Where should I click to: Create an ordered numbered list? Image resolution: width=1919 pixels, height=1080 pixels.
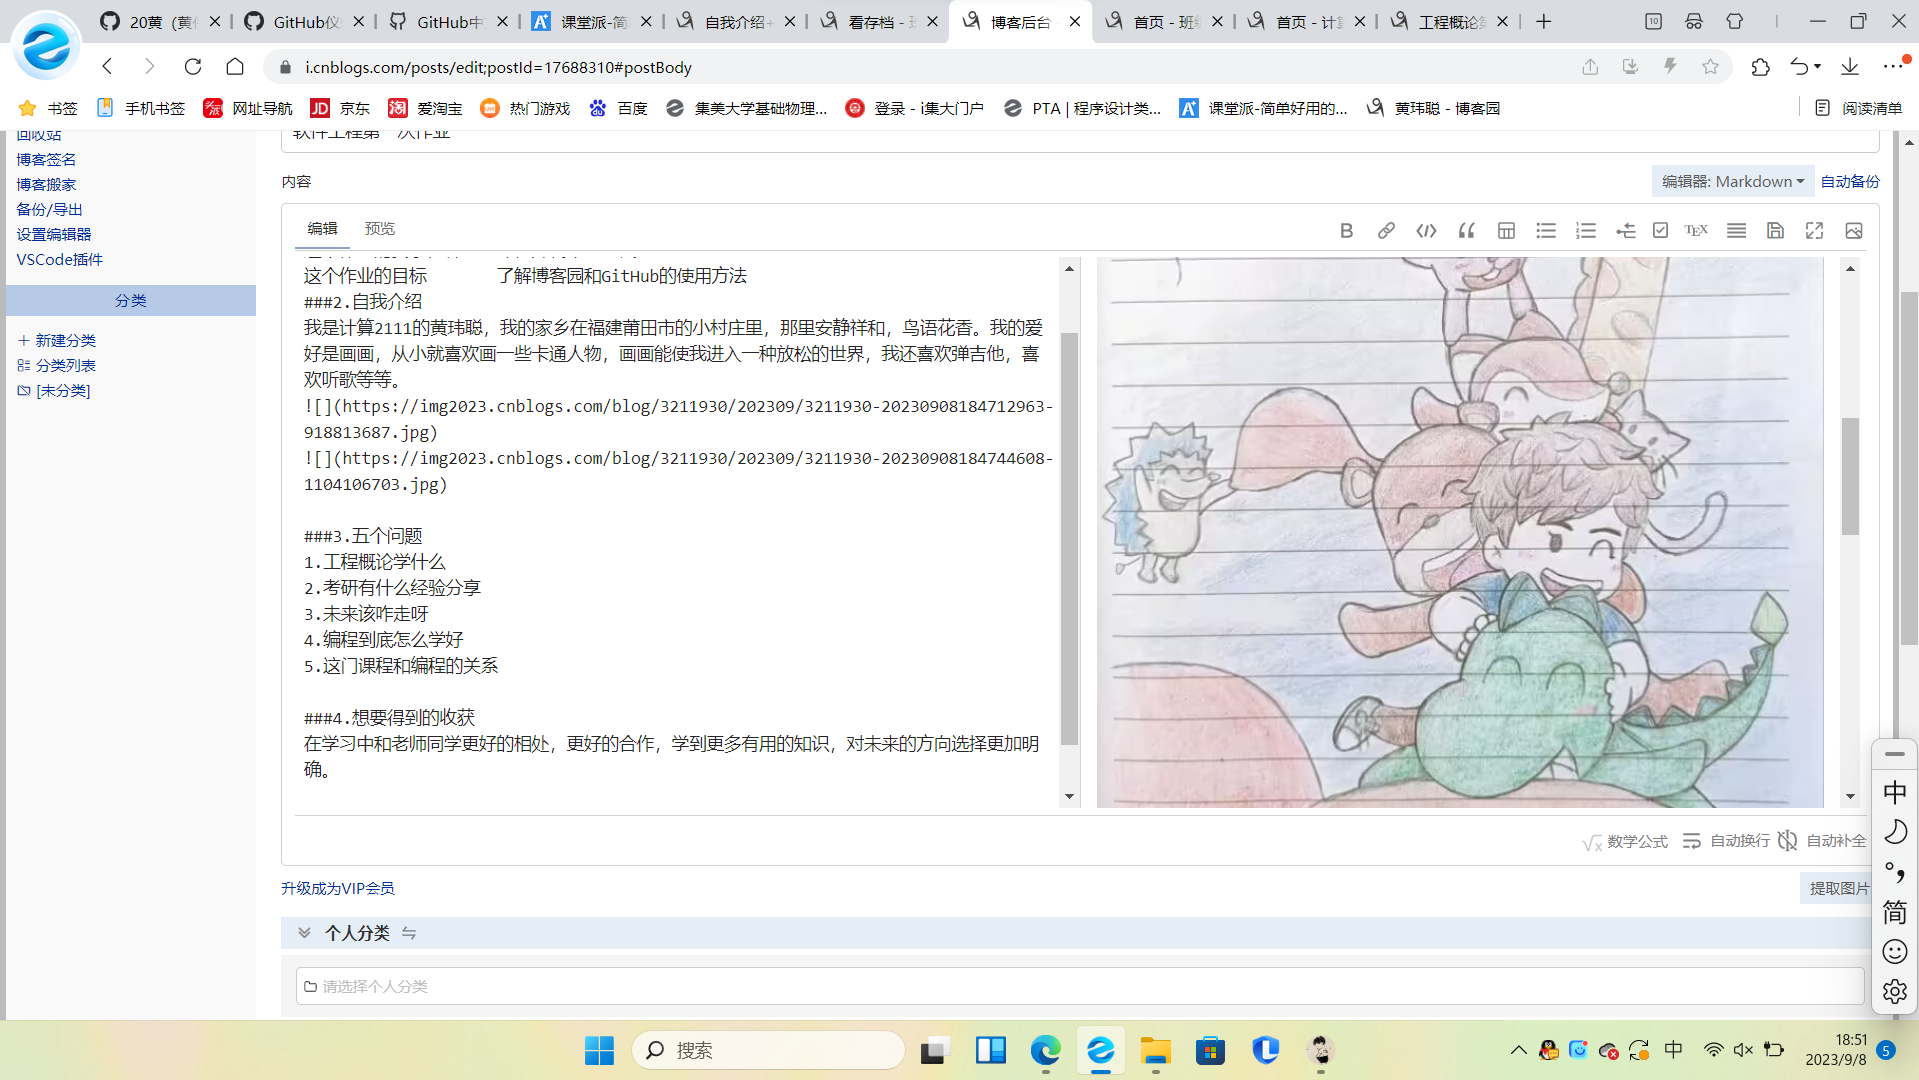click(1586, 231)
